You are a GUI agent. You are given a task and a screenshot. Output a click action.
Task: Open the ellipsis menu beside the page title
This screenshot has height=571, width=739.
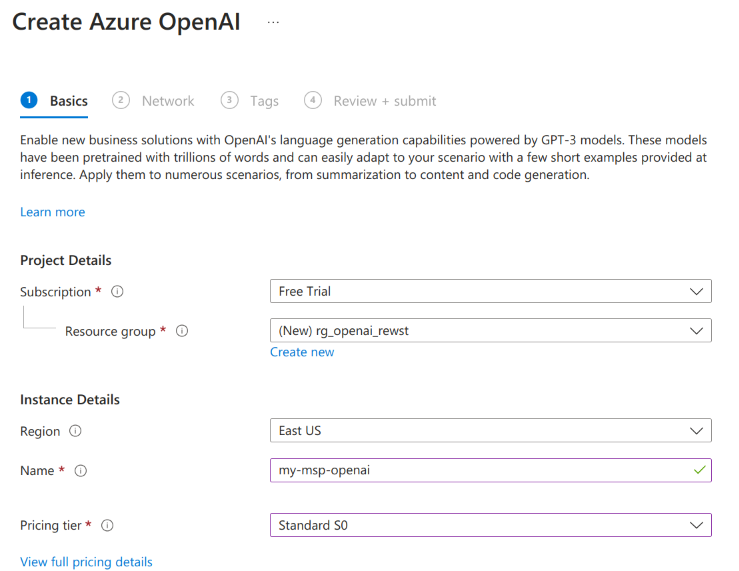pyautogui.click(x=273, y=23)
